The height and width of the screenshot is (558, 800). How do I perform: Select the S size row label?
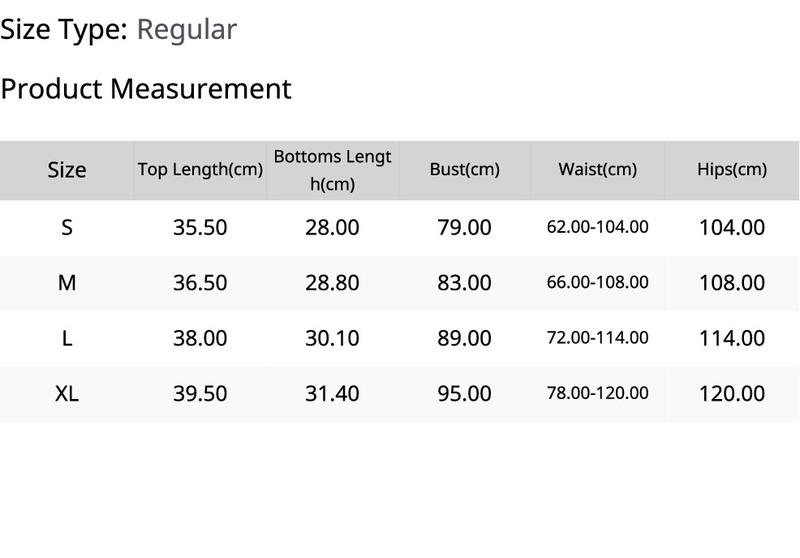coord(67,227)
